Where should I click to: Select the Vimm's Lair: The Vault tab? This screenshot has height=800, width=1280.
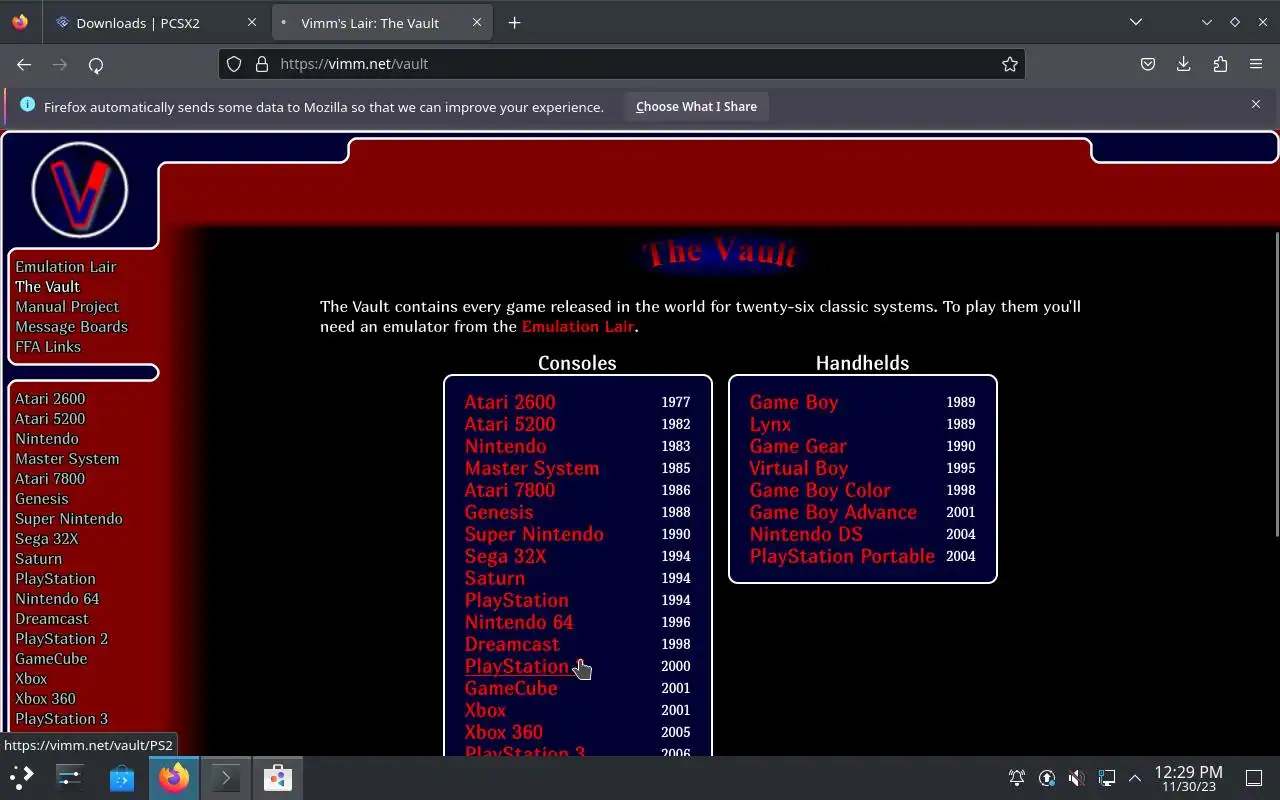click(x=381, y=22)
